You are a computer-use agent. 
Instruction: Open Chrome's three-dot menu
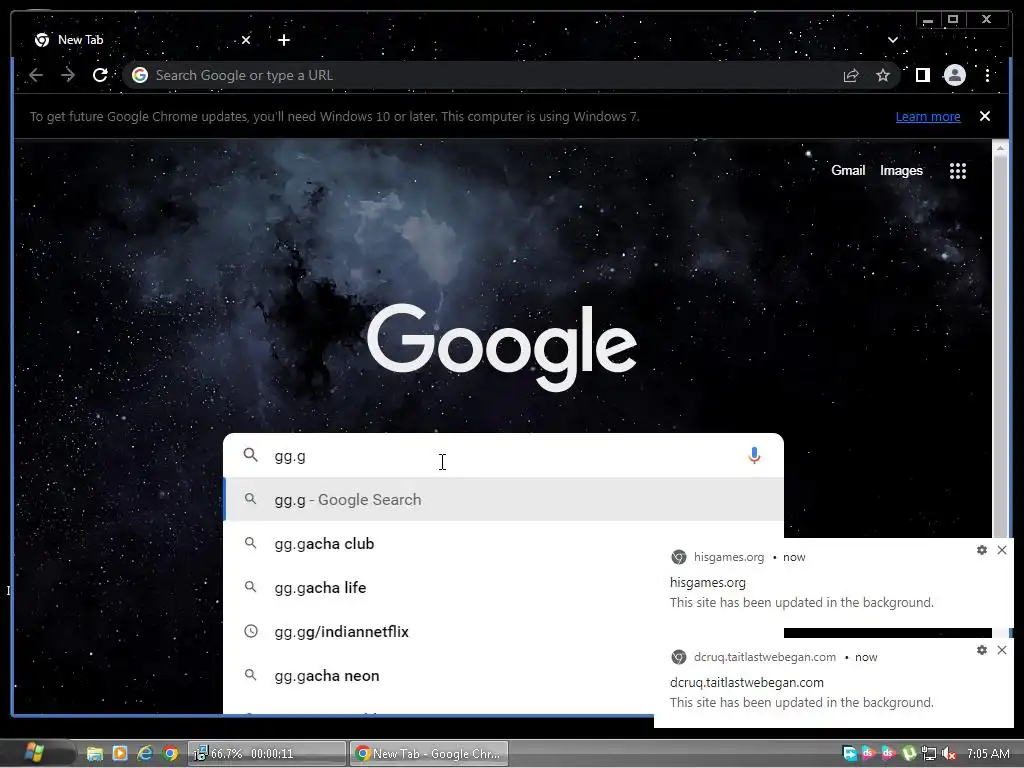click(x=987, y=75)
